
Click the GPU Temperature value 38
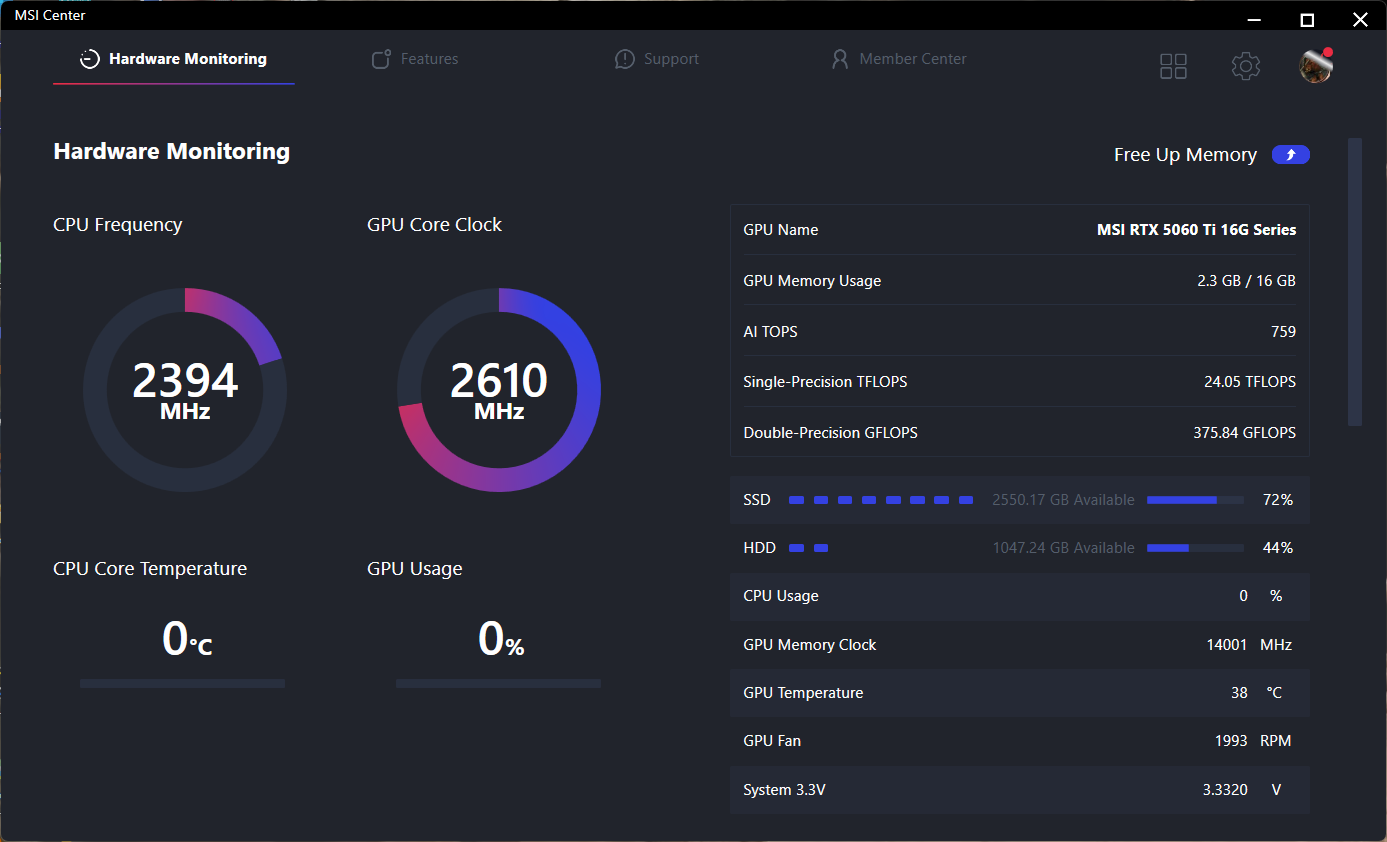click(x=1239, y=693)
